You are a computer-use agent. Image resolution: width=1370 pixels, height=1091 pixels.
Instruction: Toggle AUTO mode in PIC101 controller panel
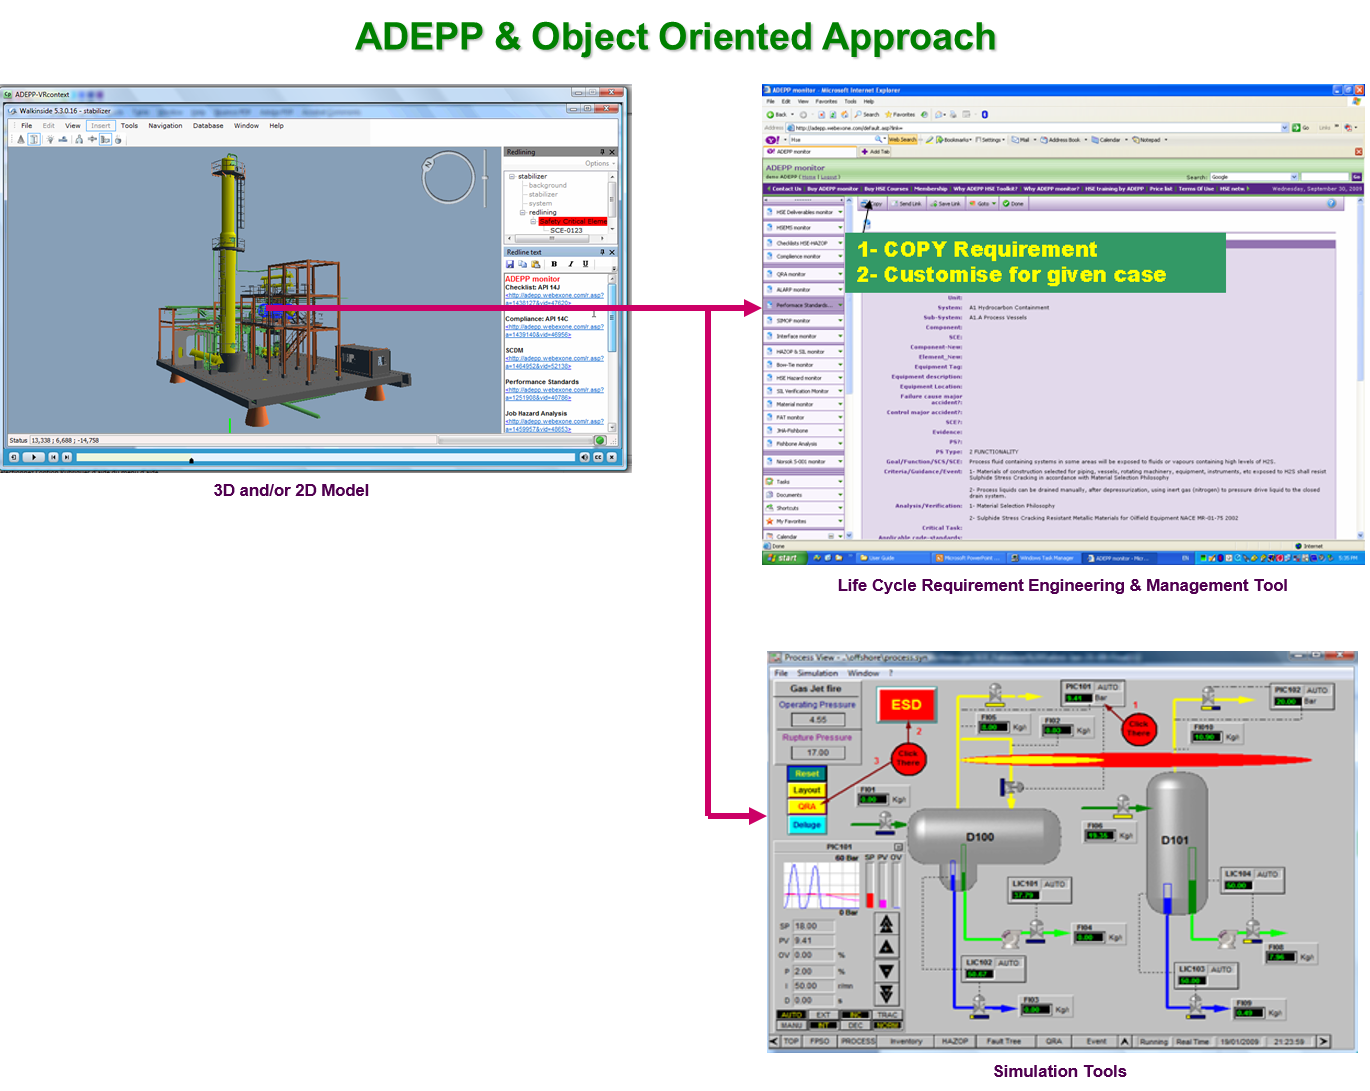(x=791, y=1015)
